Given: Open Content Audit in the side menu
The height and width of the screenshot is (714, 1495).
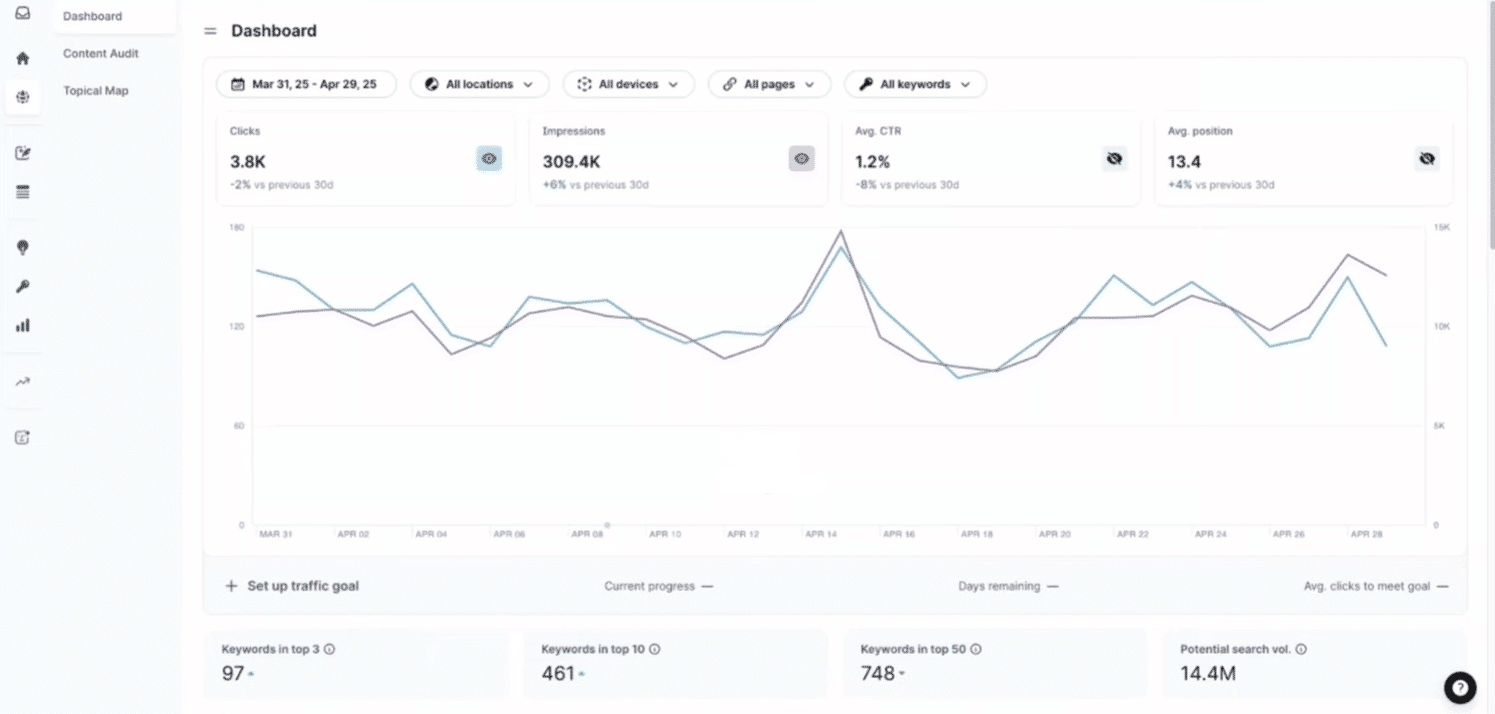Looking at the screenshot, I should pyautogui.click(x=101, y=54).
